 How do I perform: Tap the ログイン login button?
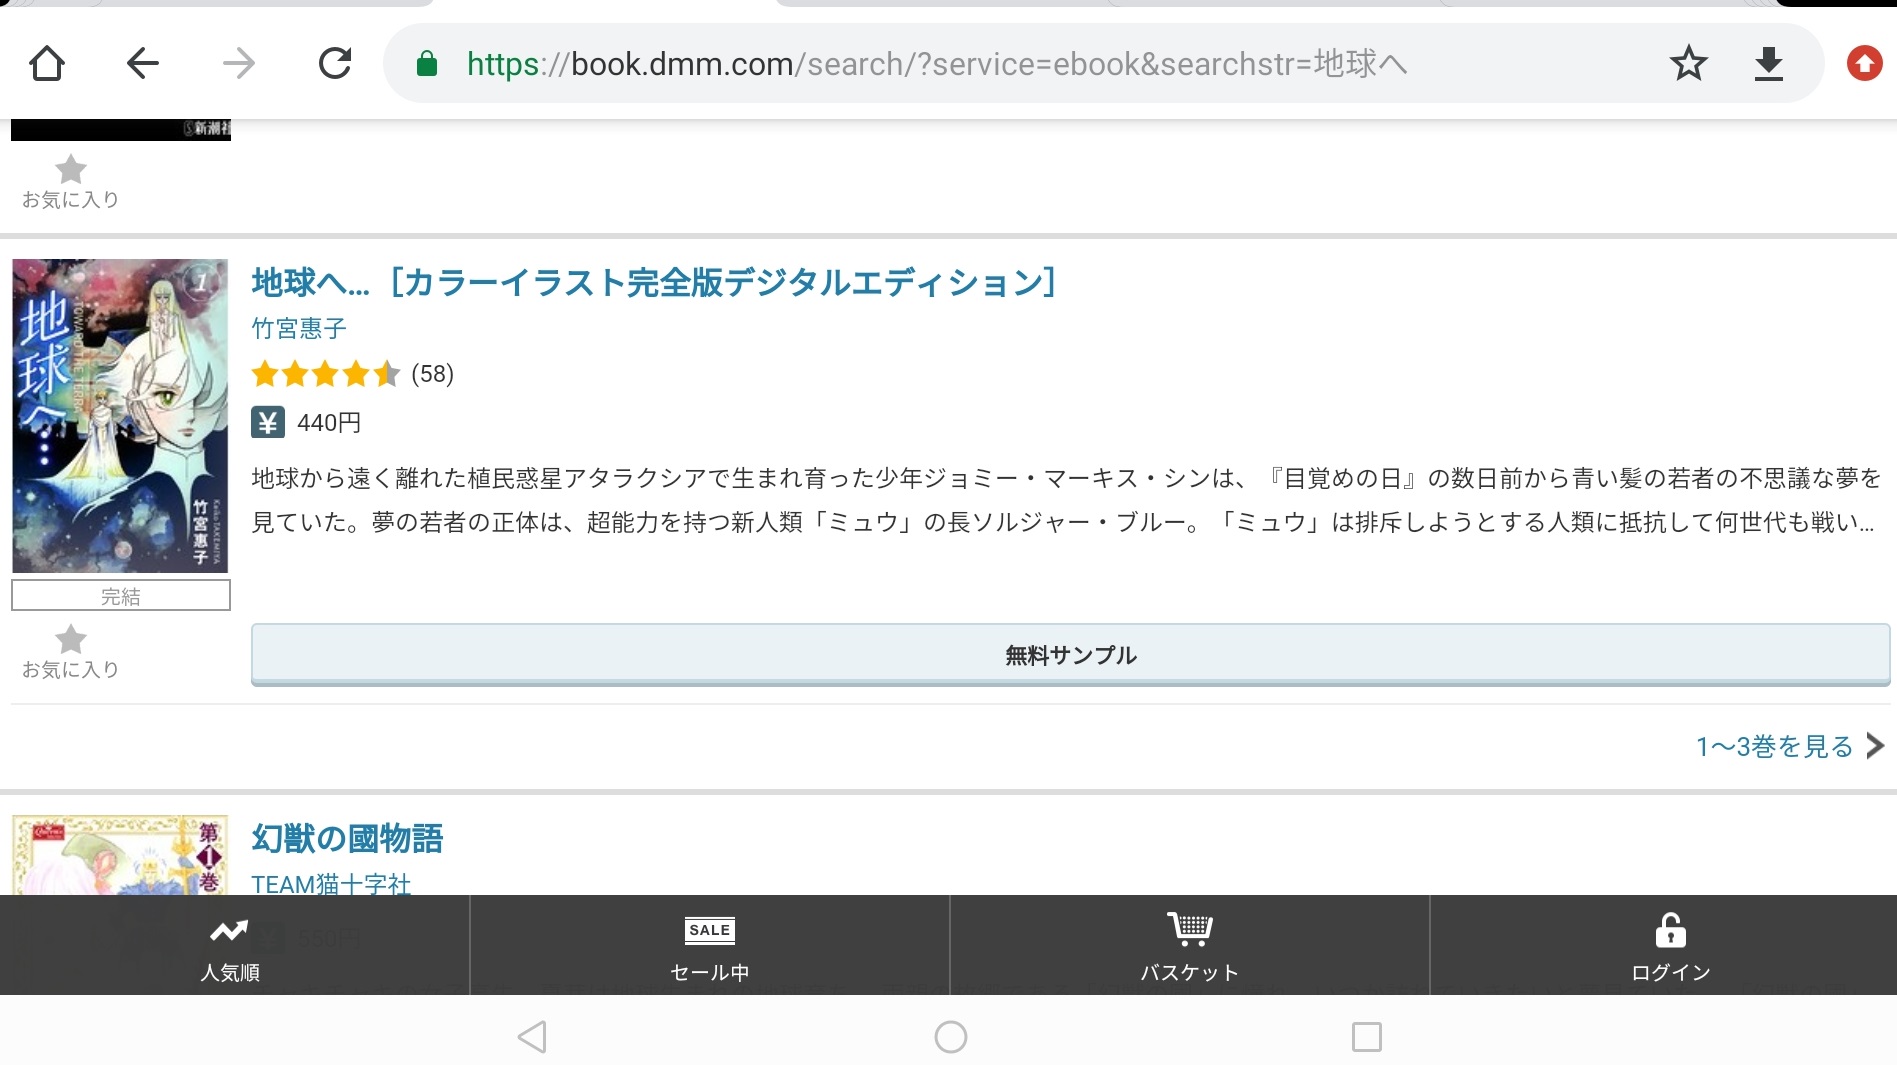click(1669, 945)
